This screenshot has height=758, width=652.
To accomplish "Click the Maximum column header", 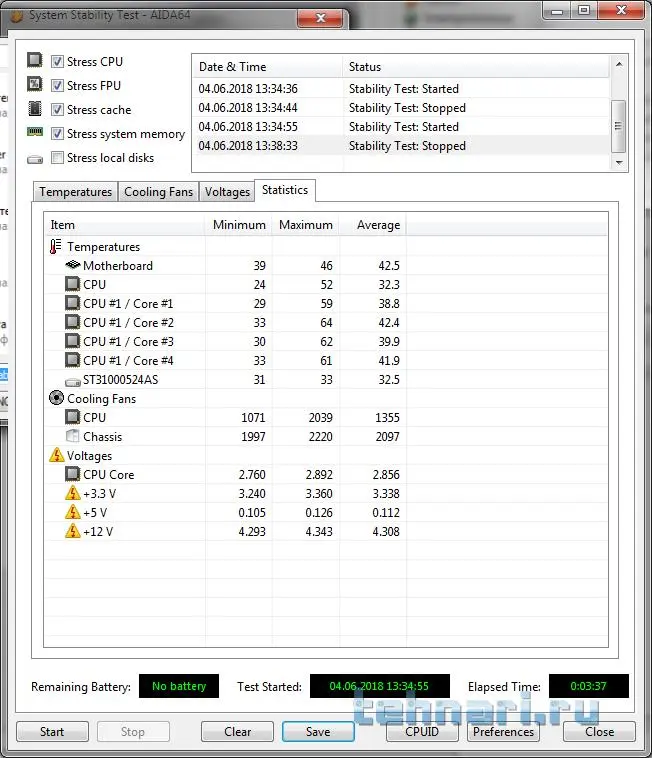I will [x=305, y=225].
